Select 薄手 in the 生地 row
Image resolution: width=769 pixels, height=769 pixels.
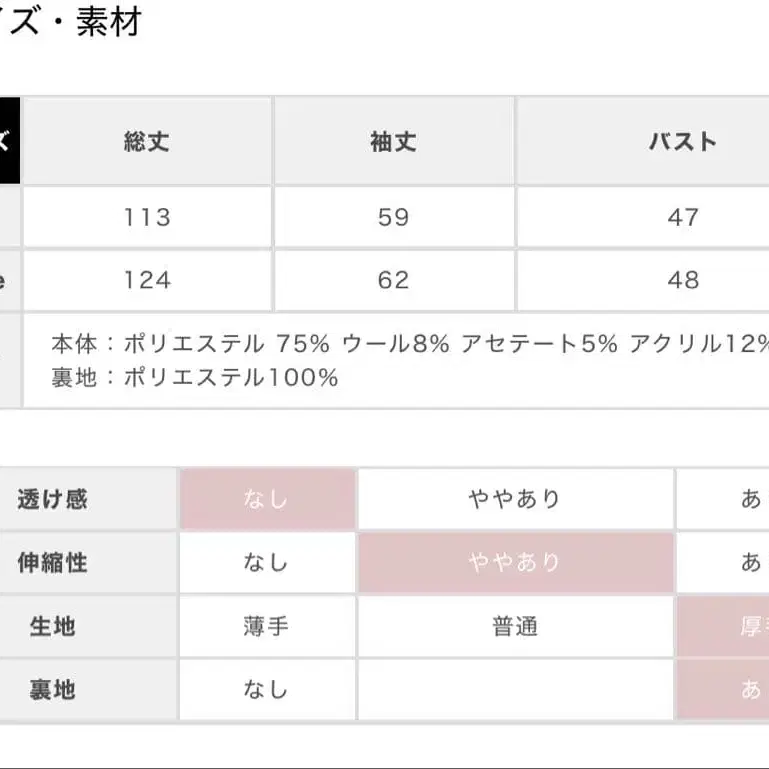pyautogui.click(x=266, y=626)
